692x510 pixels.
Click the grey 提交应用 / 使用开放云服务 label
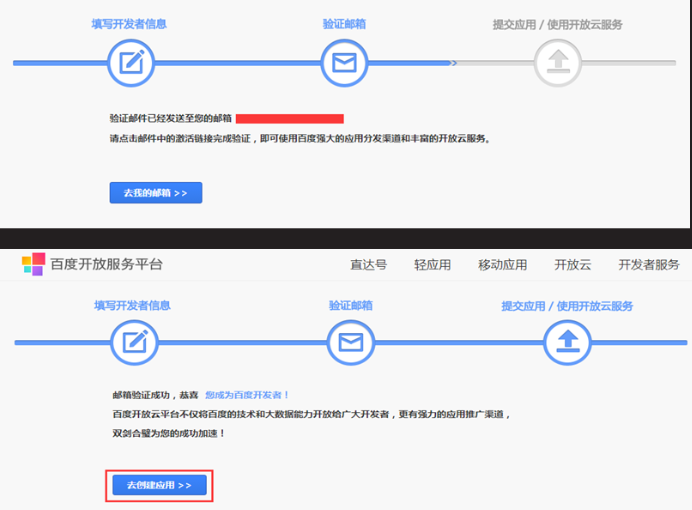[558, 25]
